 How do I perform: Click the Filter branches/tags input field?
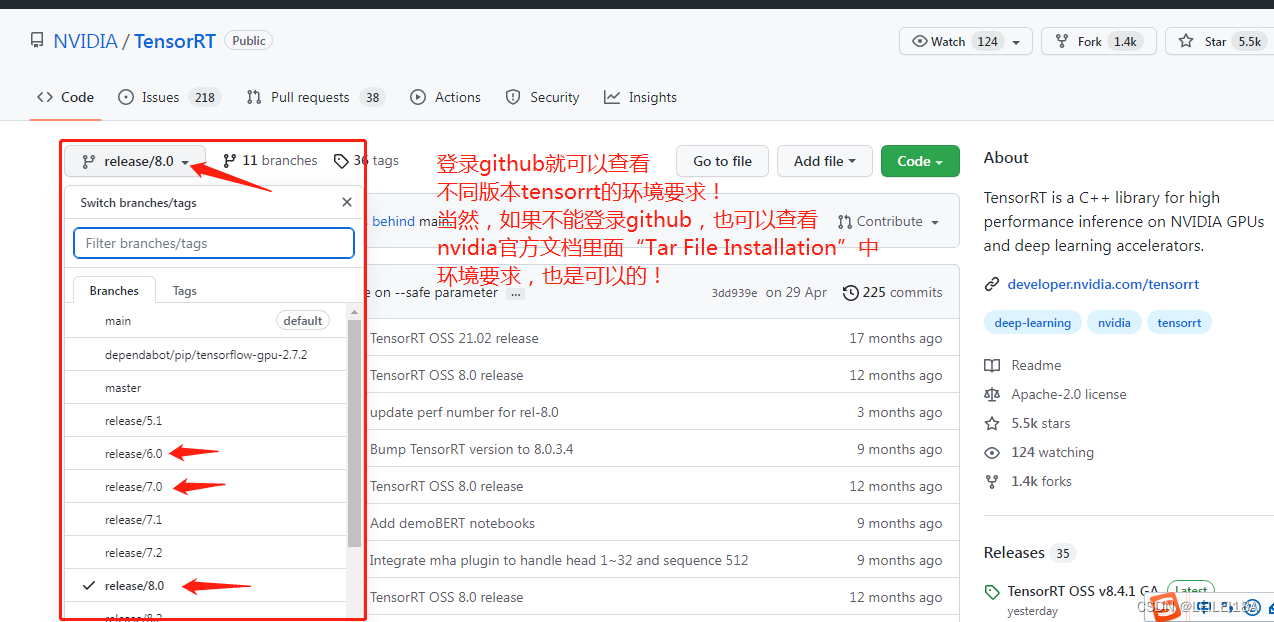coord(213,243)
